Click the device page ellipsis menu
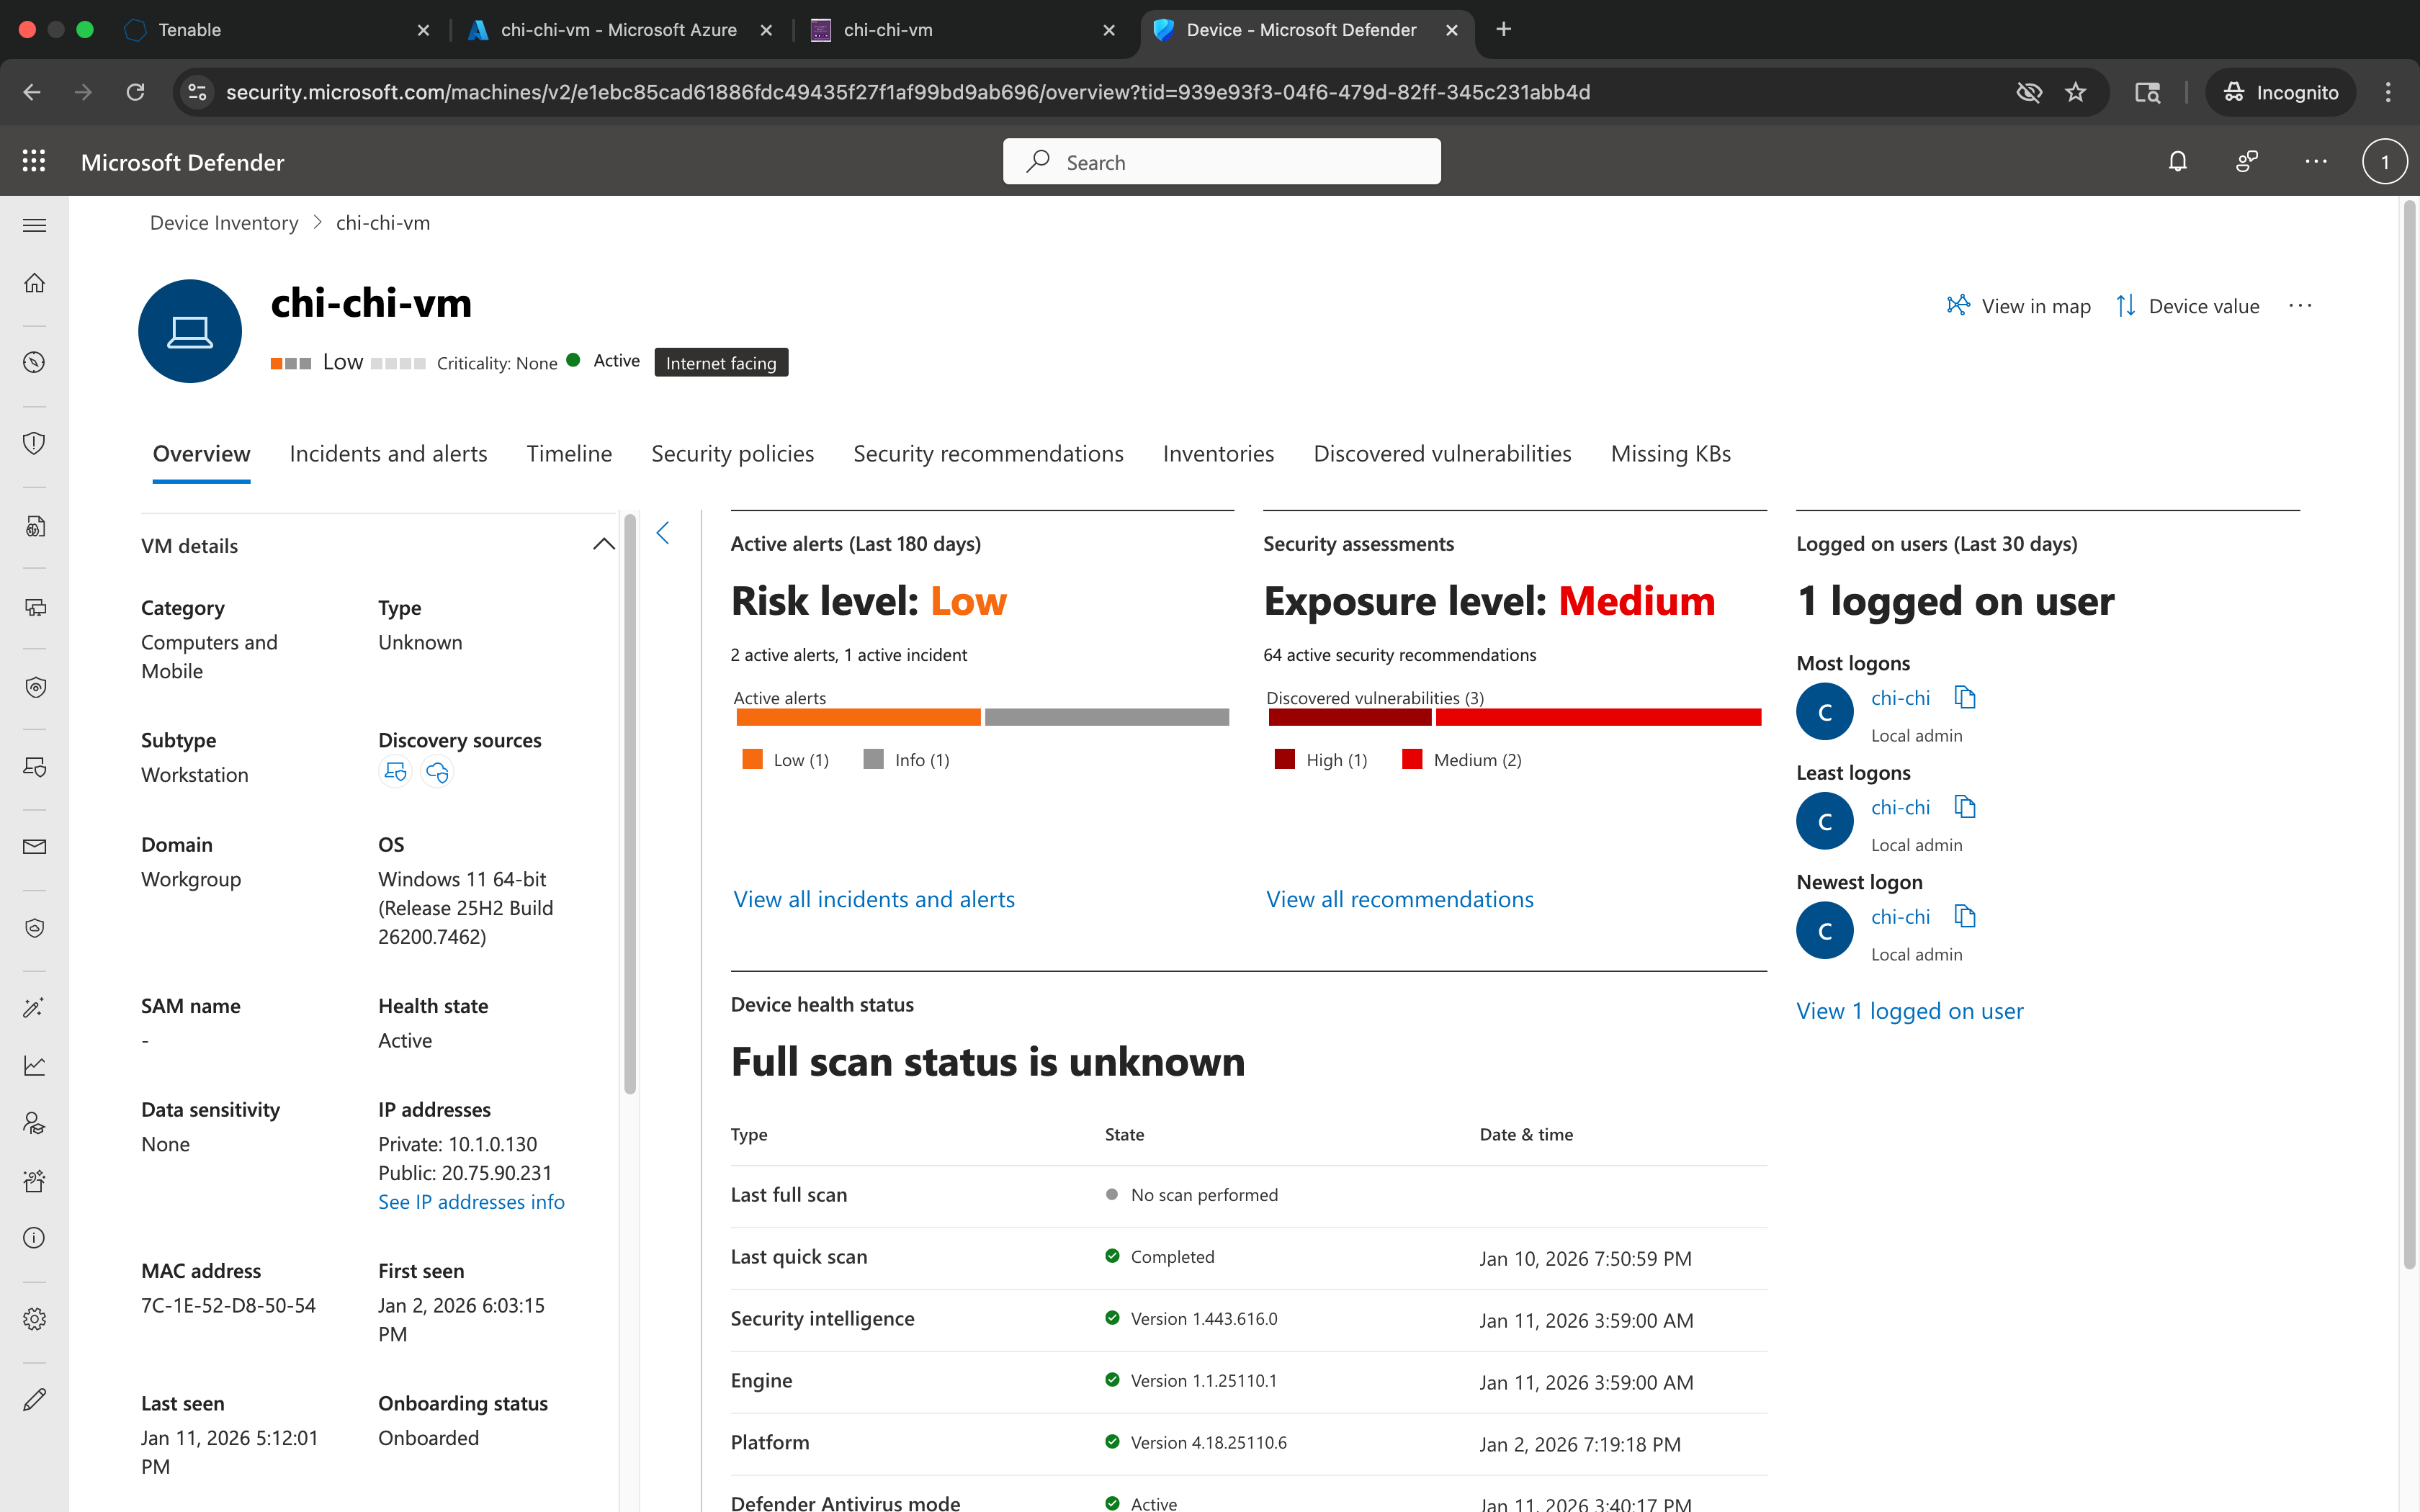This screenshot has height=1512, width=2420. (2300, 306)
